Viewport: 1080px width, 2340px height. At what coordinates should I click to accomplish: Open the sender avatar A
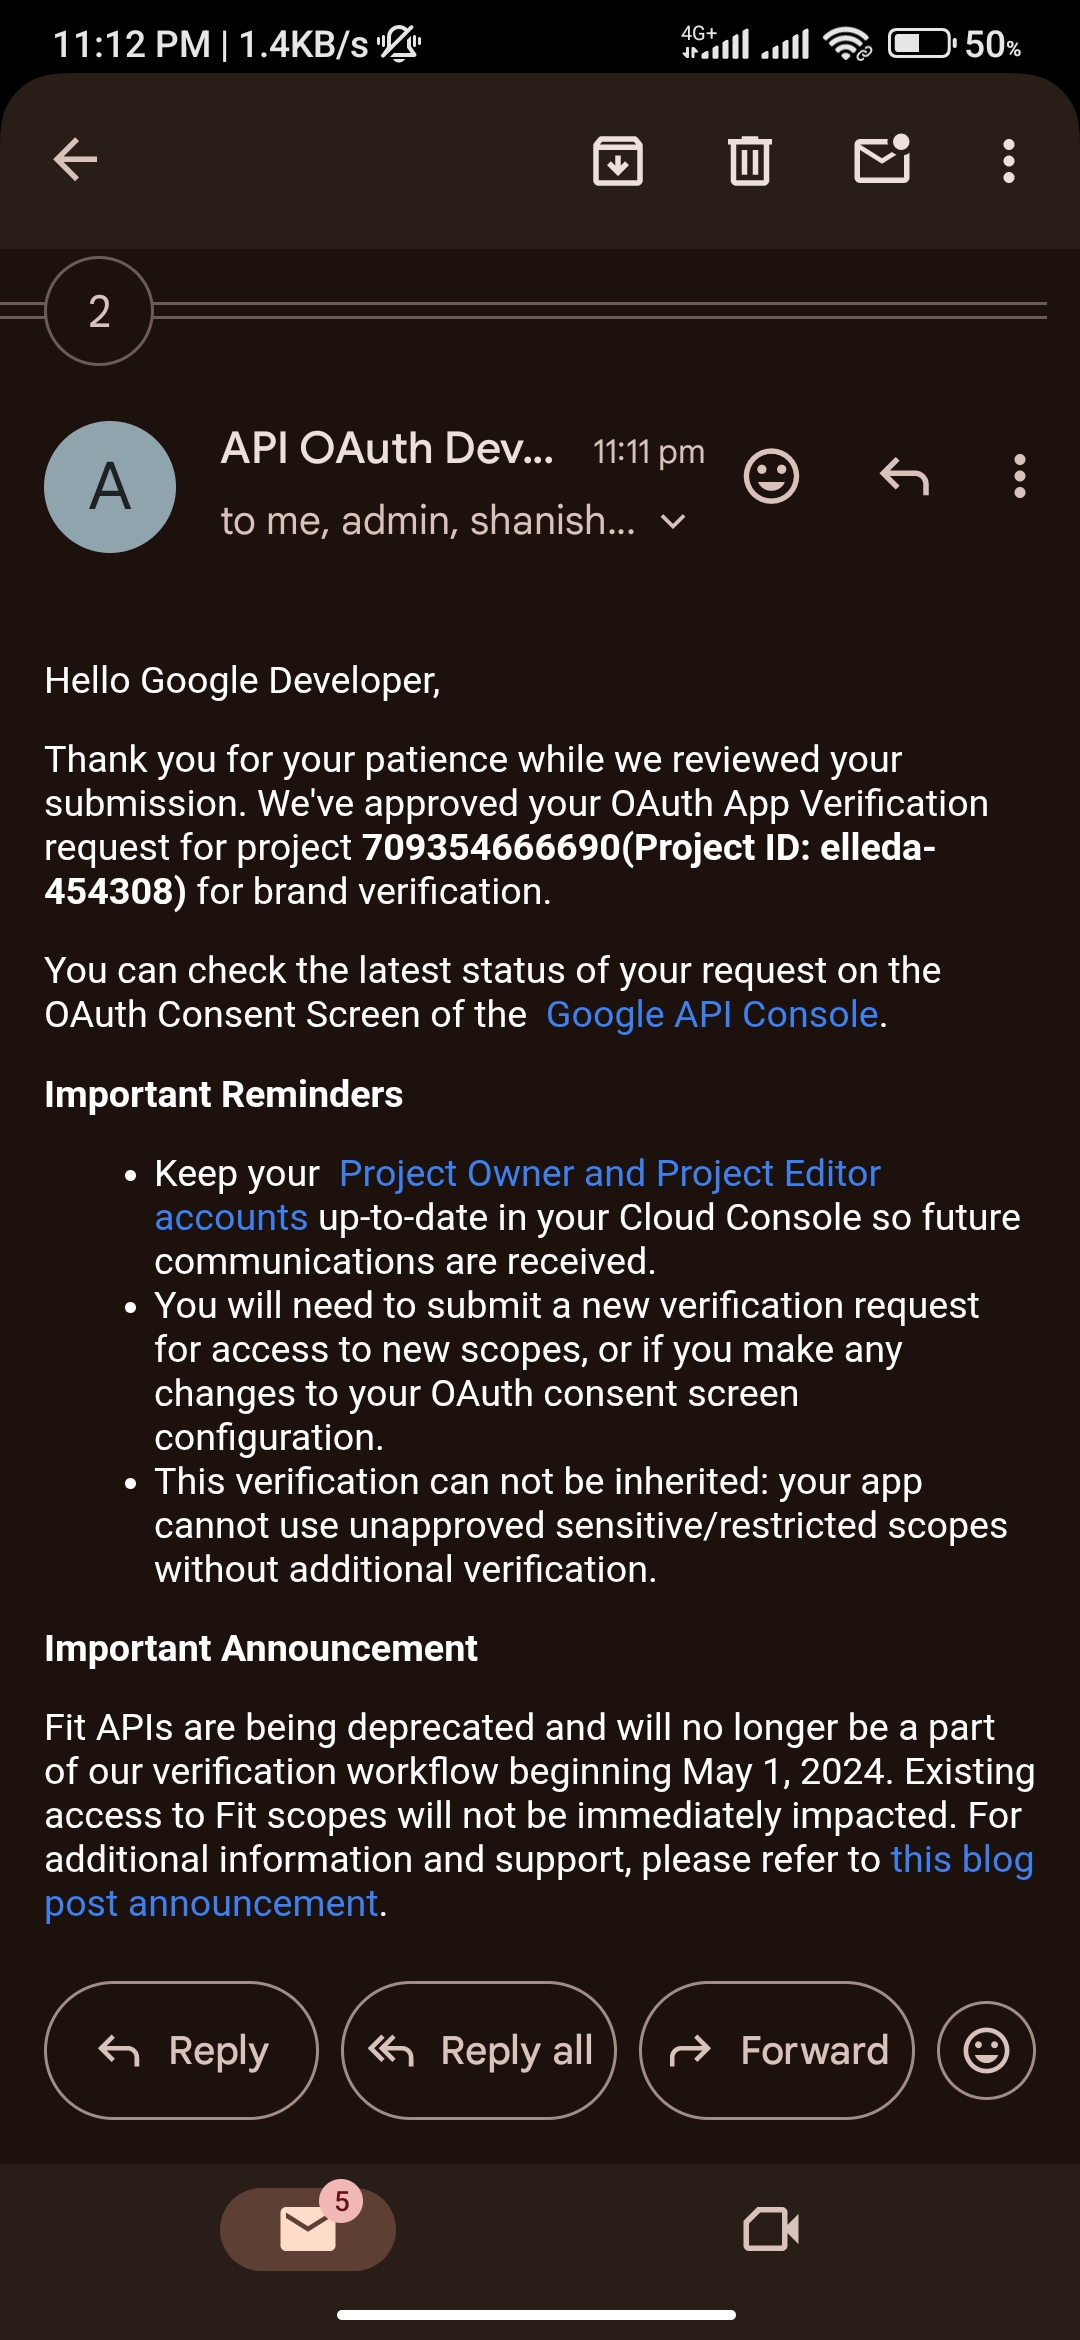point(110,487)
